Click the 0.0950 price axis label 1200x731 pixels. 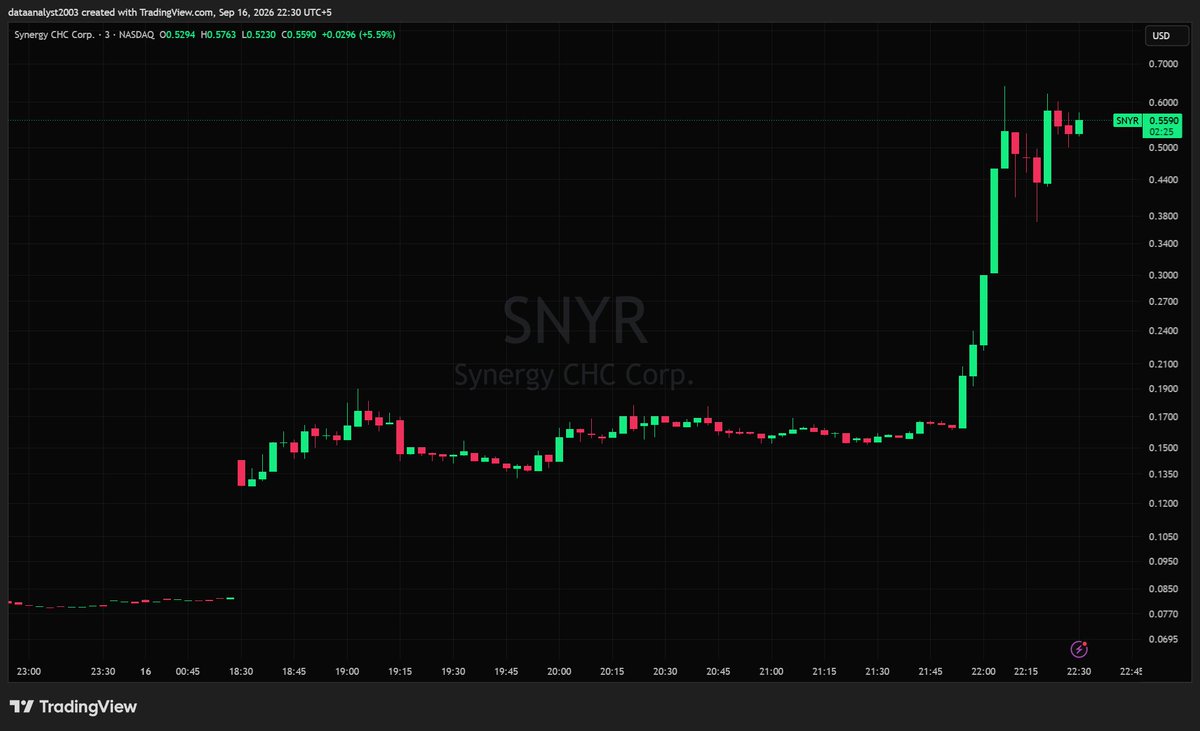[x=1163, y=561]
